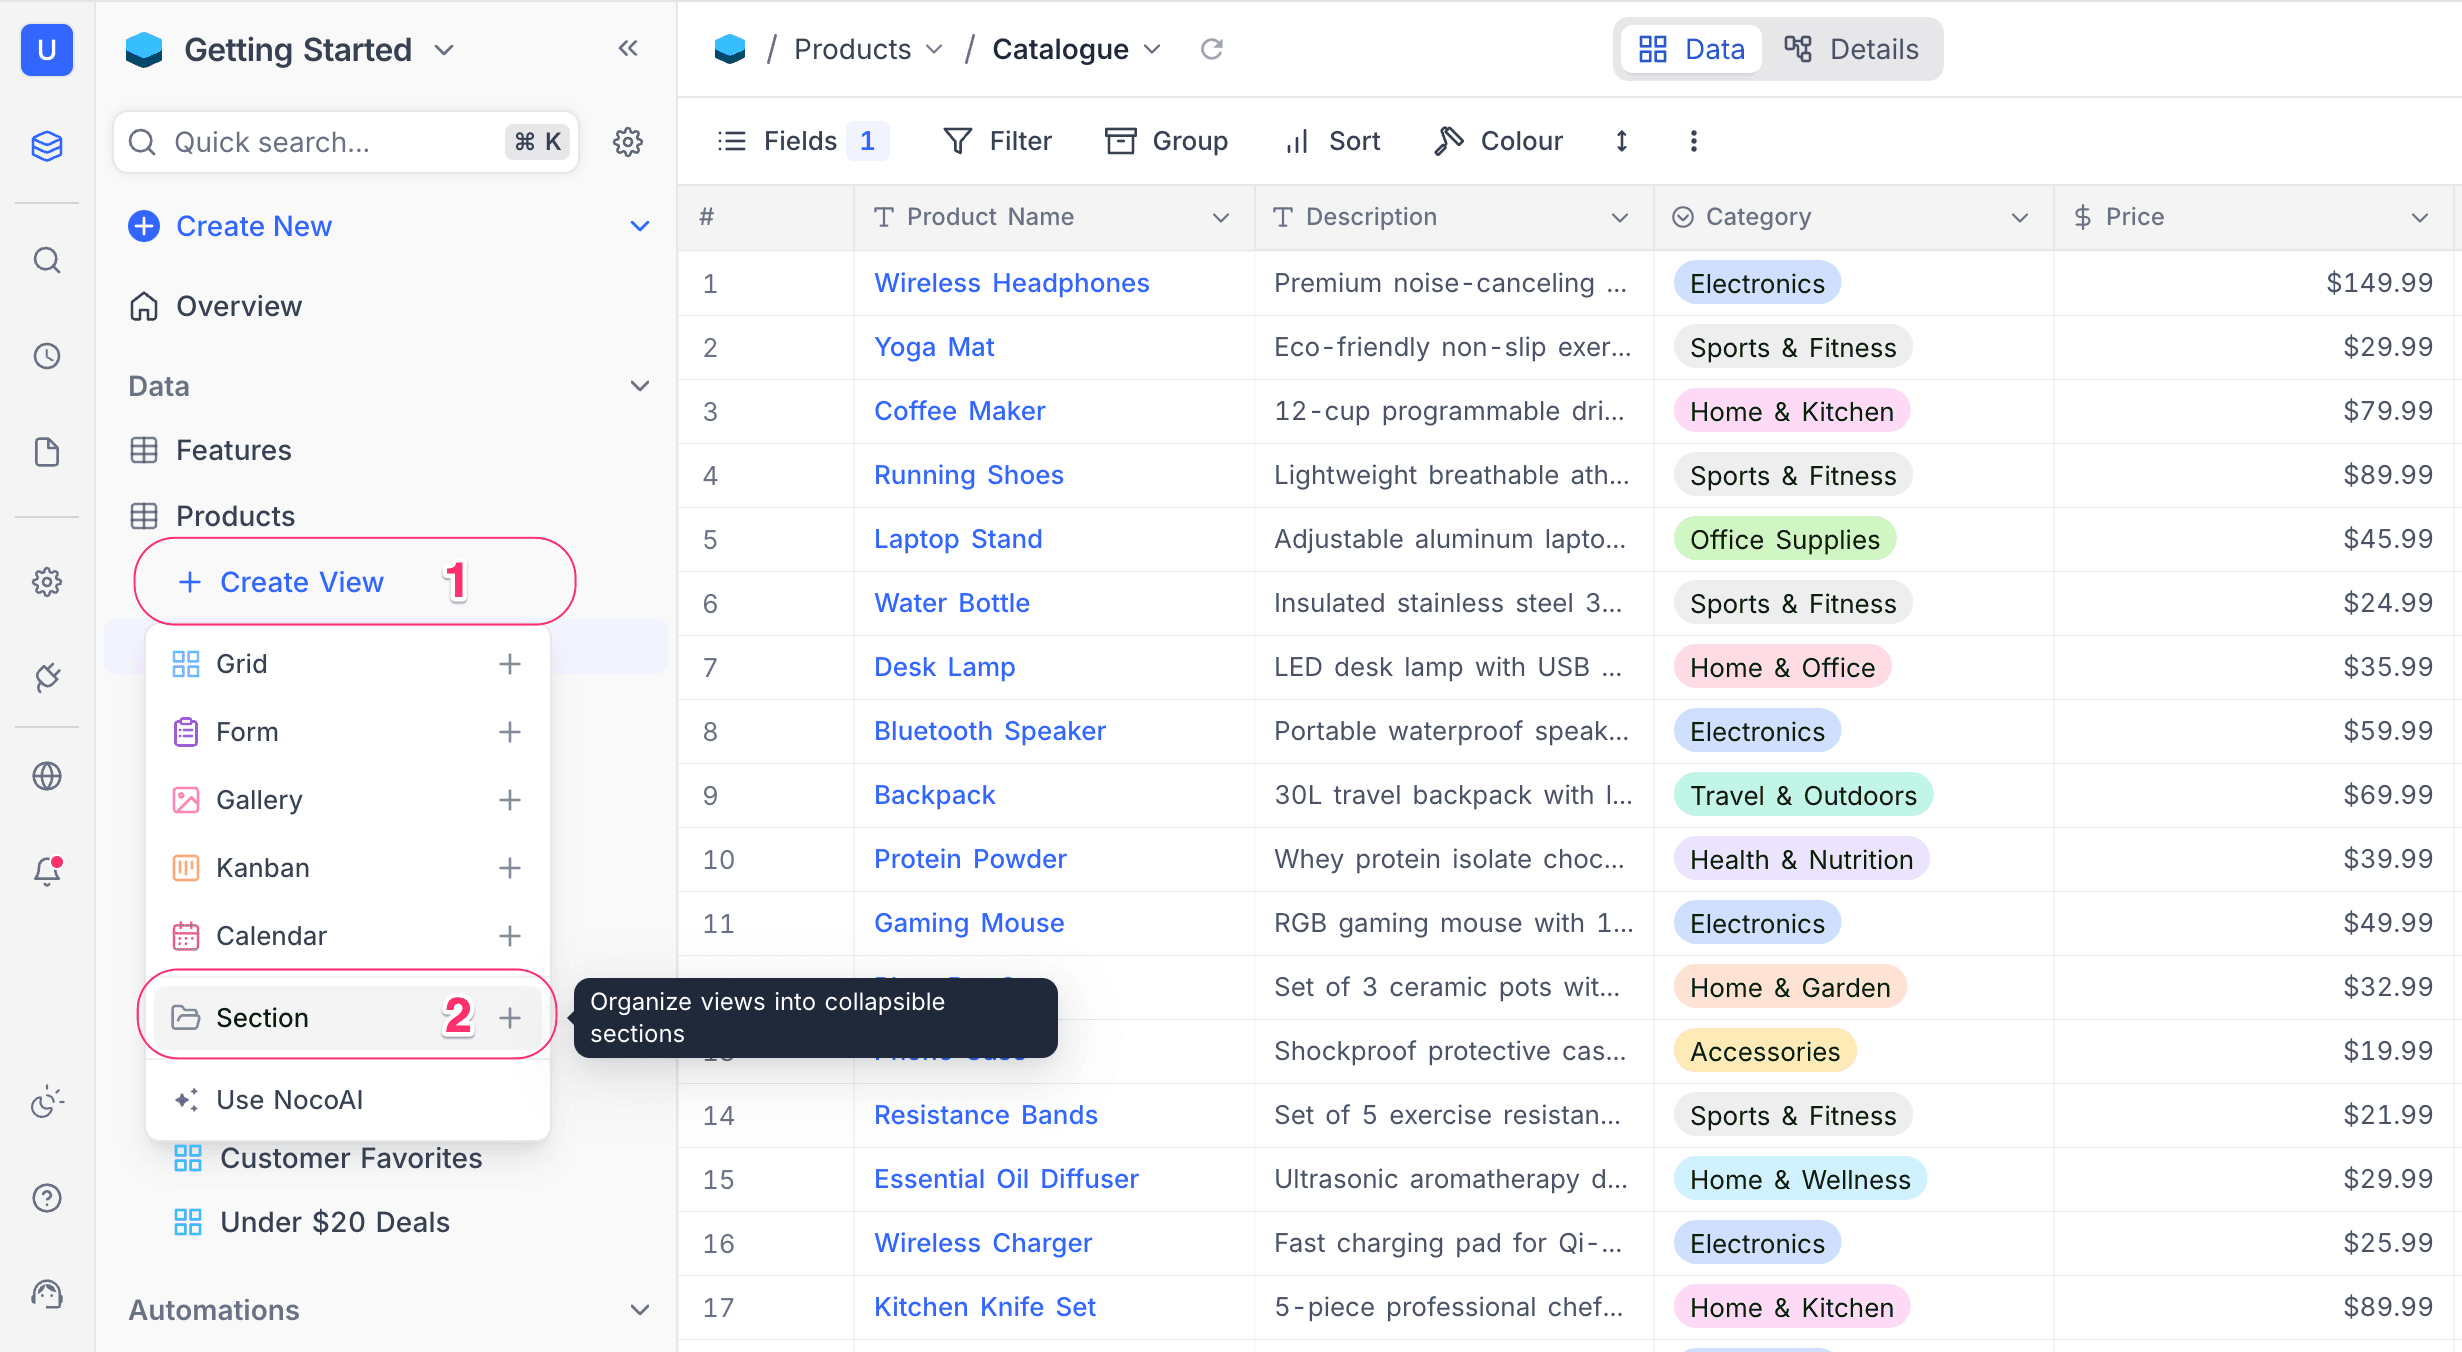This screenshot has height=1352, width=2462.
Task: Open the three-dot more options menu
Action: [1693, 141]
